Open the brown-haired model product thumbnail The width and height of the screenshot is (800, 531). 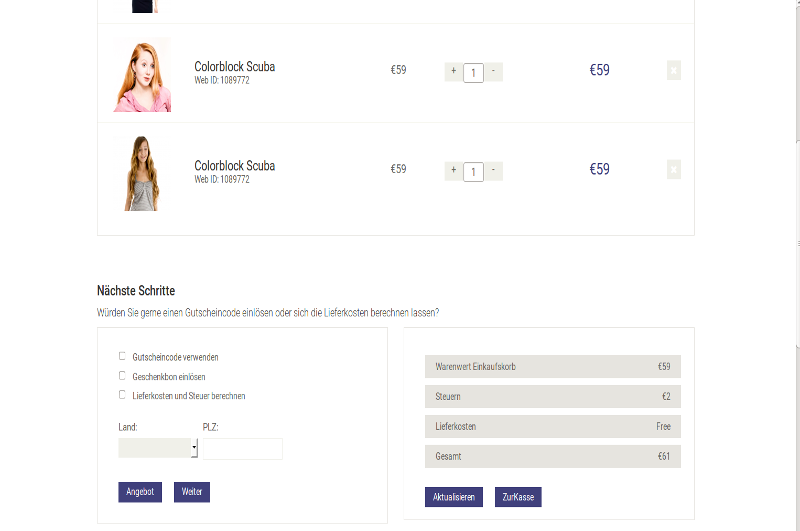pos(142,173)
